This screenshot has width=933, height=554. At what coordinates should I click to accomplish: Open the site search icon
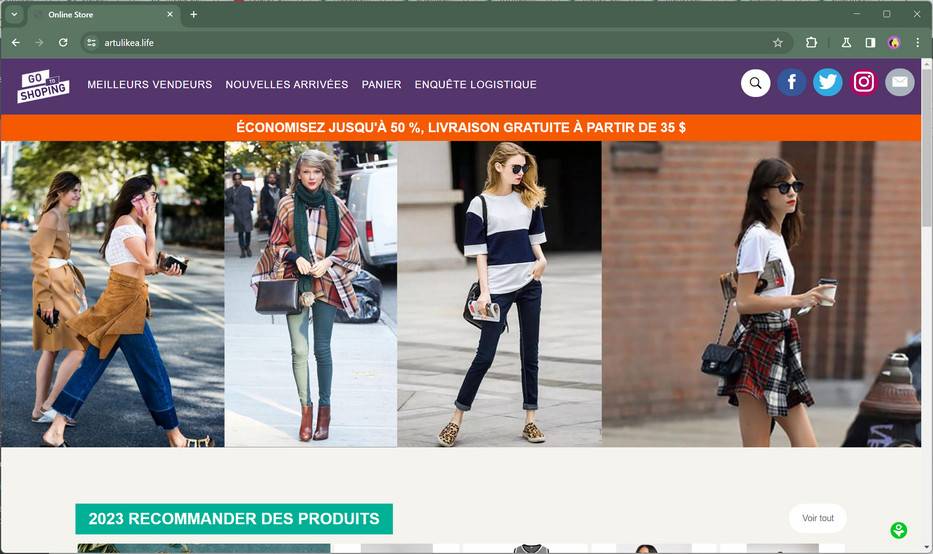[755, 83]
